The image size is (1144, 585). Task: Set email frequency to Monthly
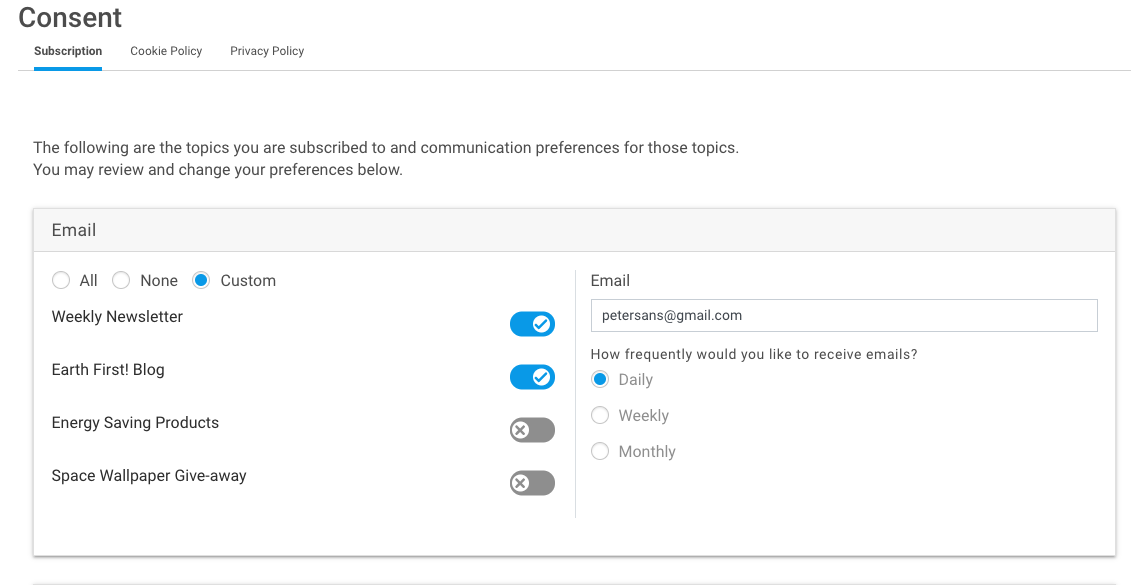[x=600, y=452]
